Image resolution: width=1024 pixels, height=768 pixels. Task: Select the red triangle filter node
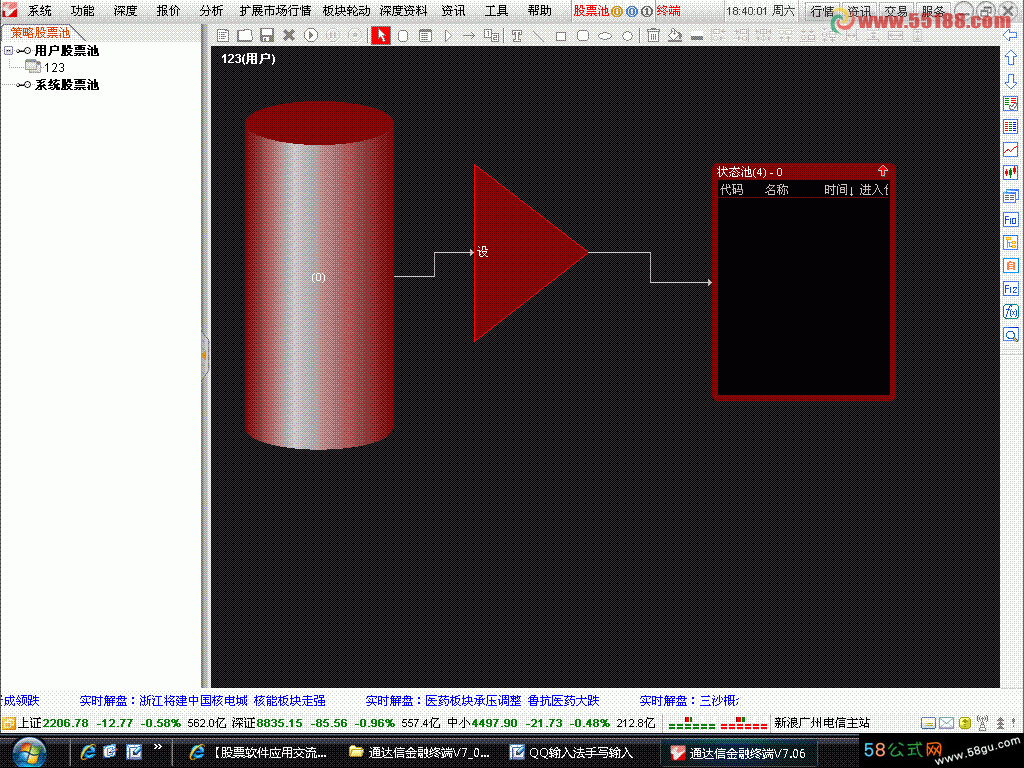pos(522,253)
